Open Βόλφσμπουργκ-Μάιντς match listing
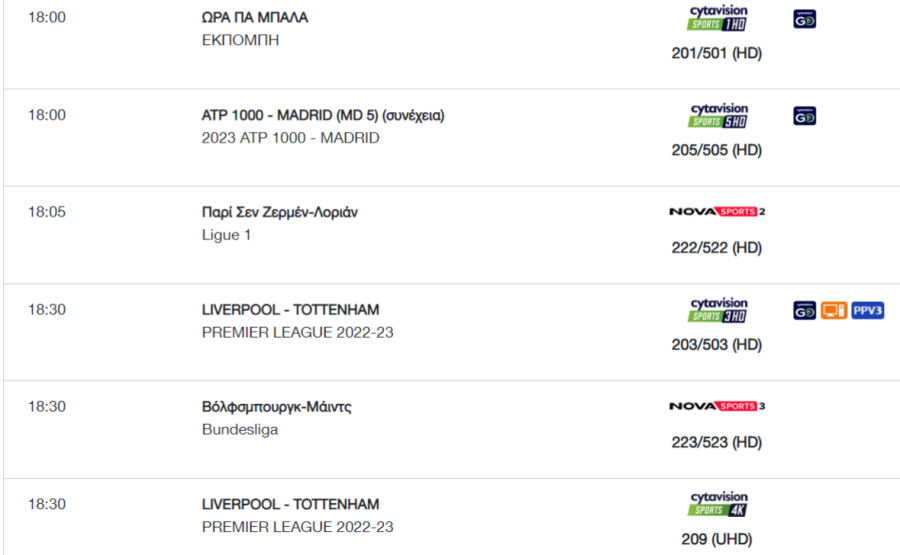 click(277, 407)
